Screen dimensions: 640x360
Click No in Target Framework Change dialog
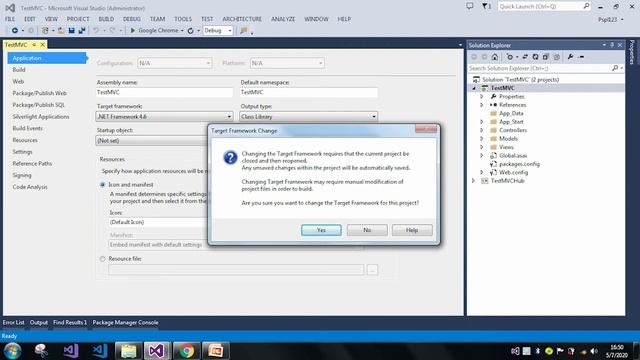pyautogui.click(x=367, y=230)
